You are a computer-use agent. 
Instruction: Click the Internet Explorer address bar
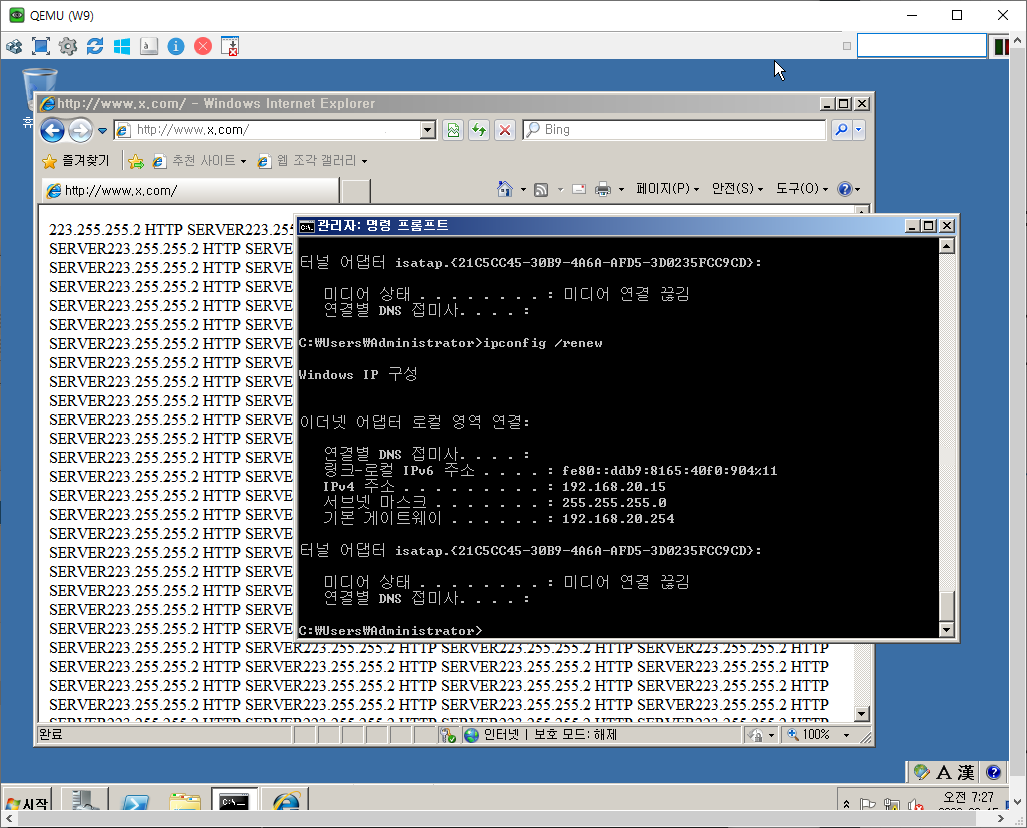268,130
